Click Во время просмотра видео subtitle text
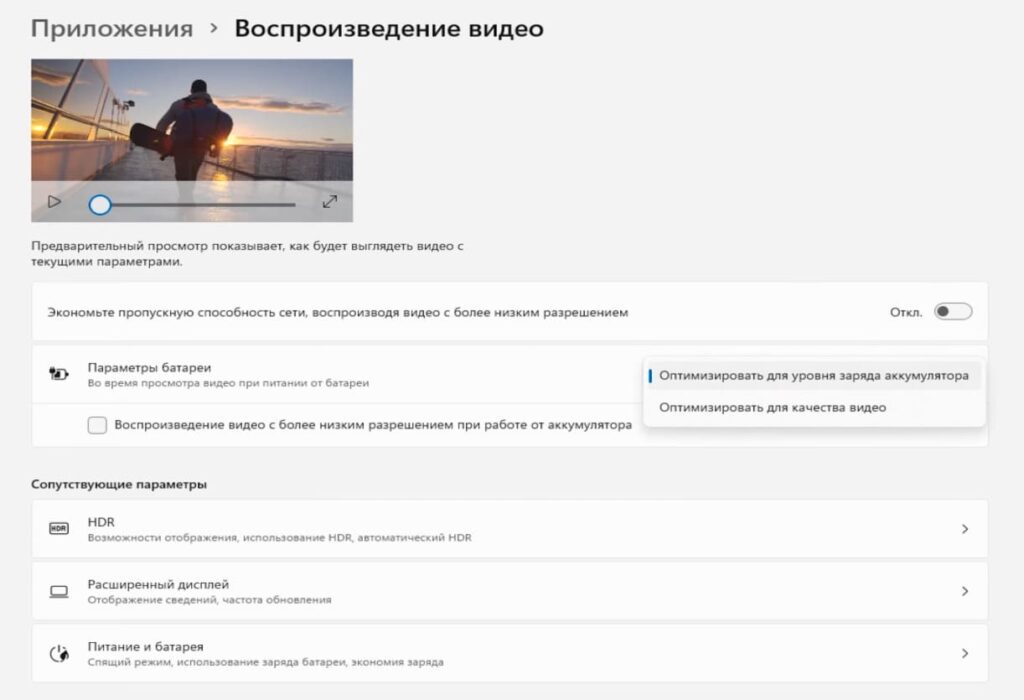The image size is (1024, 700). [x=228, y=383]
